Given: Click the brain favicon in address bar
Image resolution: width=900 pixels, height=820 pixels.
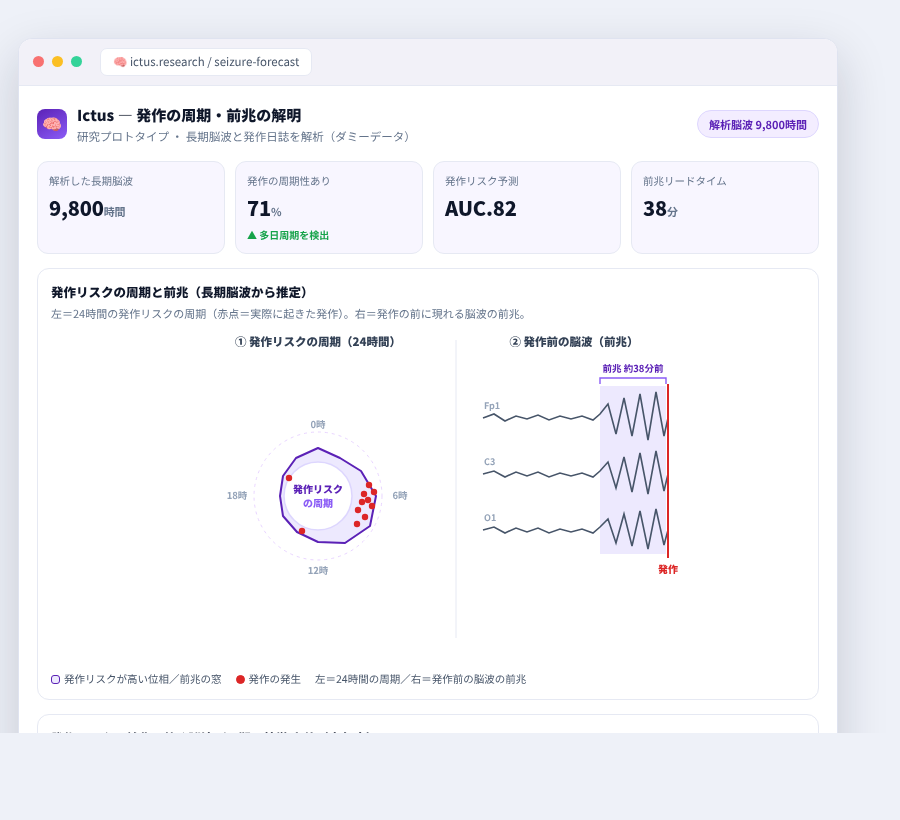Looking at the screenshot, I should click(x=119, y=62).
